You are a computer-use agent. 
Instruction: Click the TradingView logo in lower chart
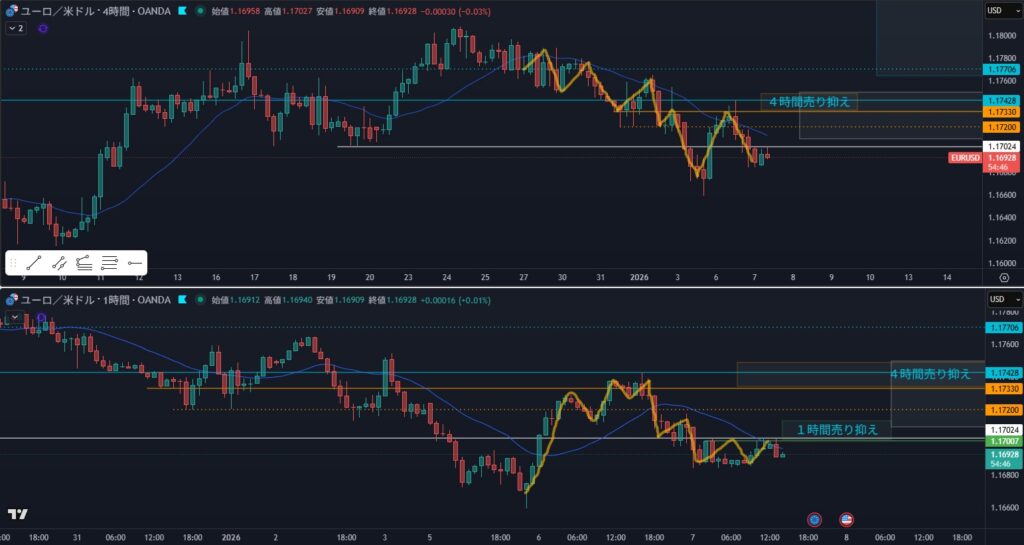[x=17, y=514]
